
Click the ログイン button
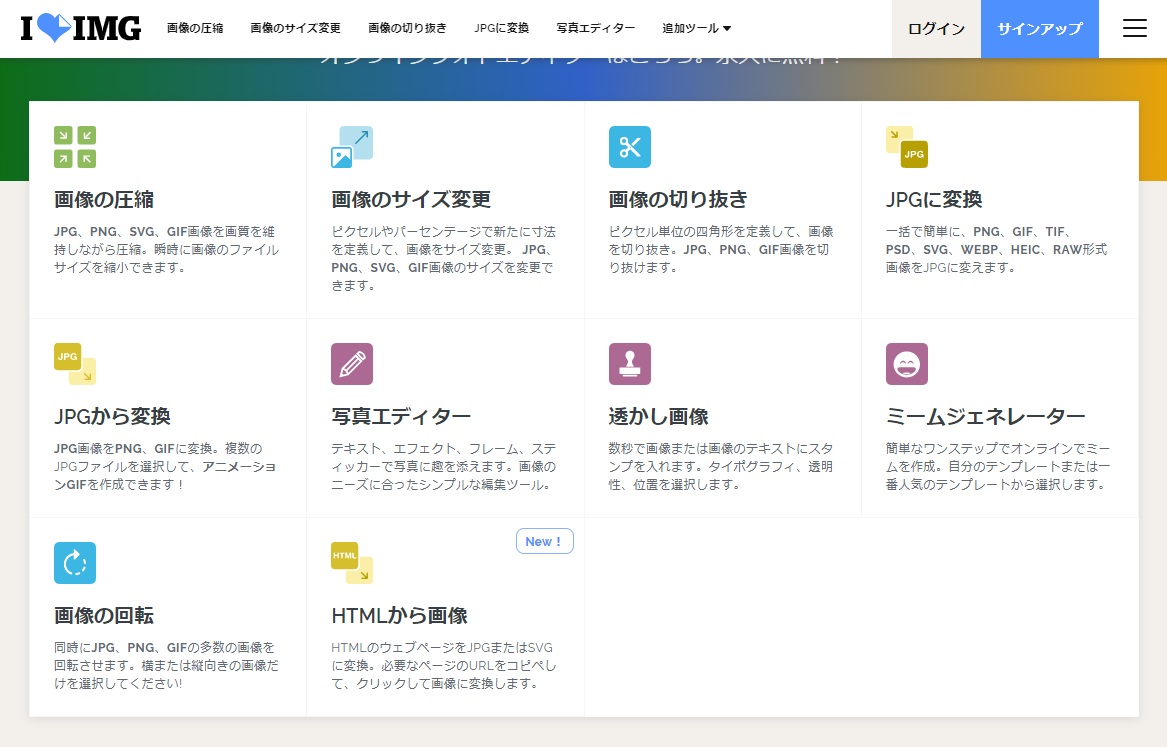coord(936,29)
